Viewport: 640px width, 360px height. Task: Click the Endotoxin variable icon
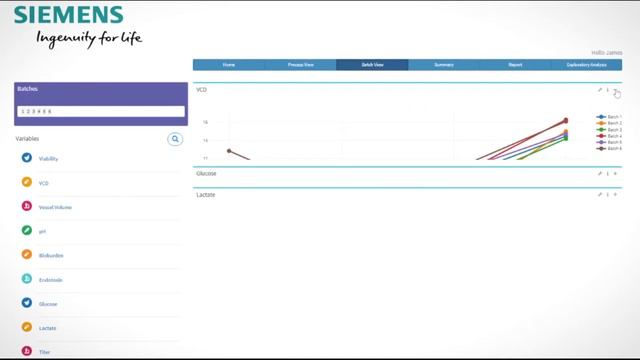point(27,279)
